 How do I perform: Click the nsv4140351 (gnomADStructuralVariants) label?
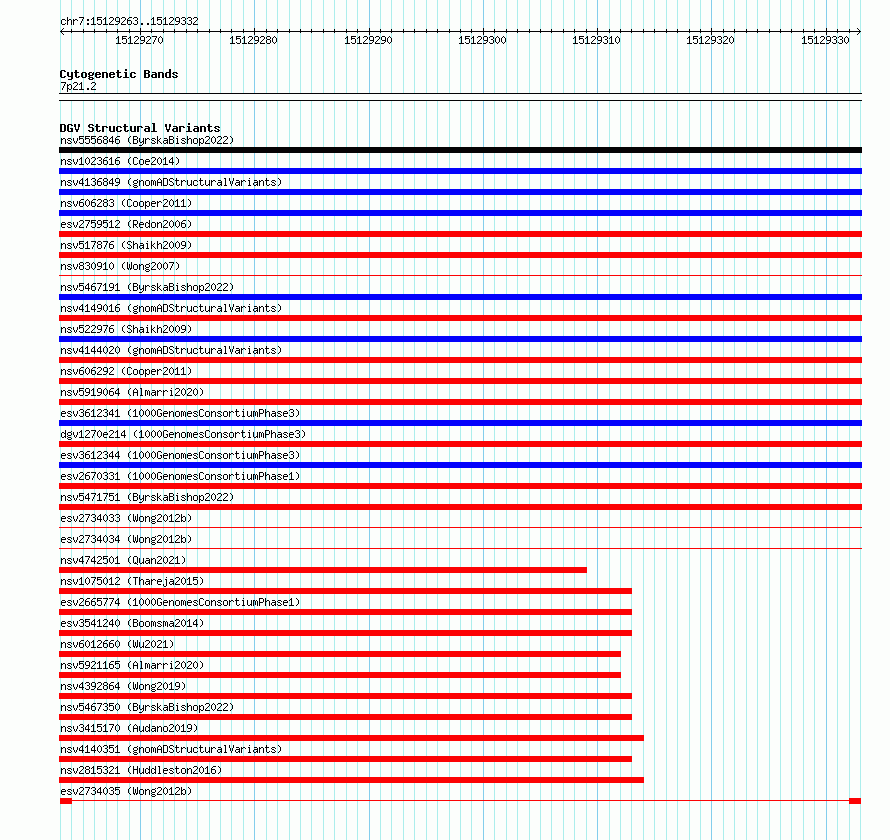click(x=171, y=749)
